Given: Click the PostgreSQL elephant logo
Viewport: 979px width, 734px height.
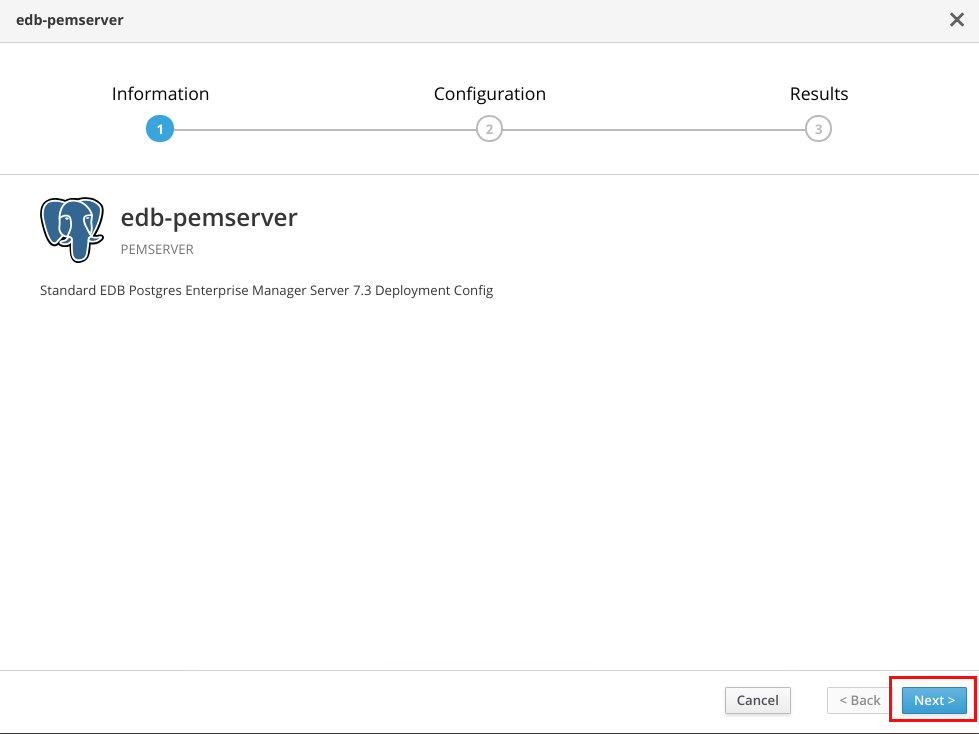Looking at the screenshot, I should point(72,230).
